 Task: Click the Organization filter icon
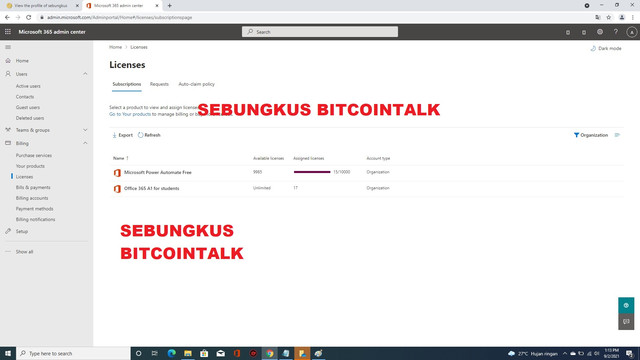tap(576, 135)
